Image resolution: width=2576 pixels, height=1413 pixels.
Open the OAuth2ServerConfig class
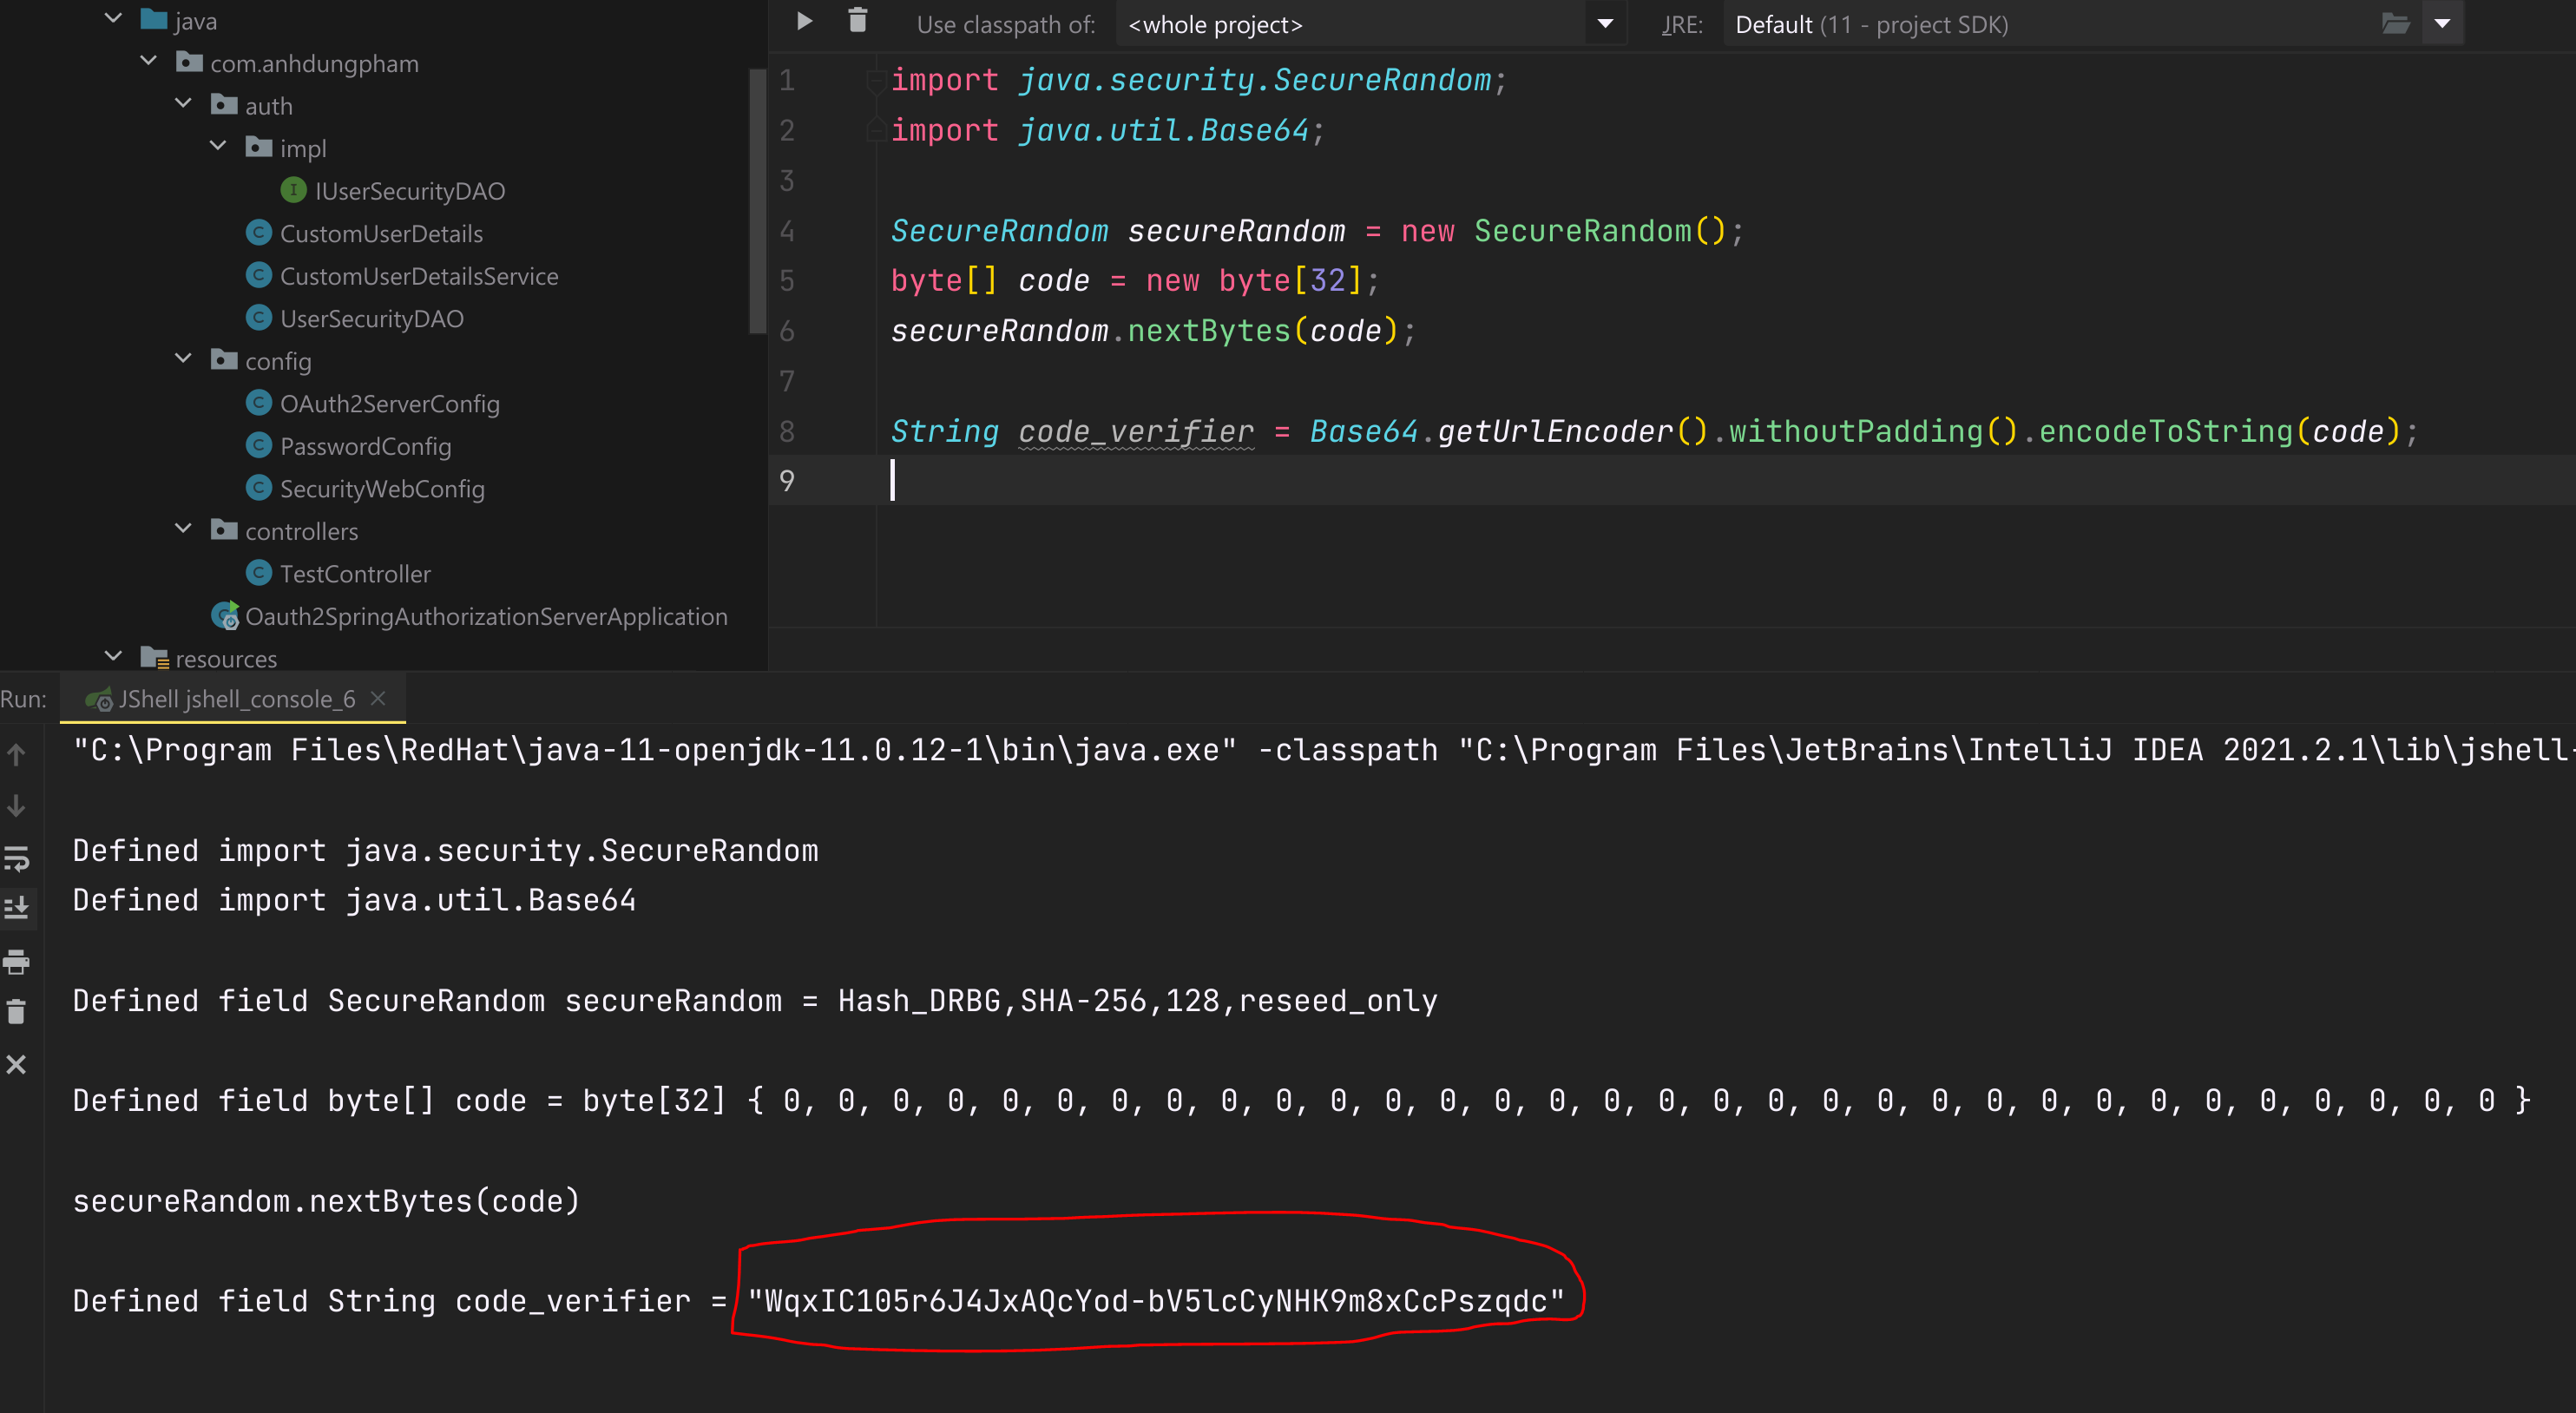[x=389, y=404]
